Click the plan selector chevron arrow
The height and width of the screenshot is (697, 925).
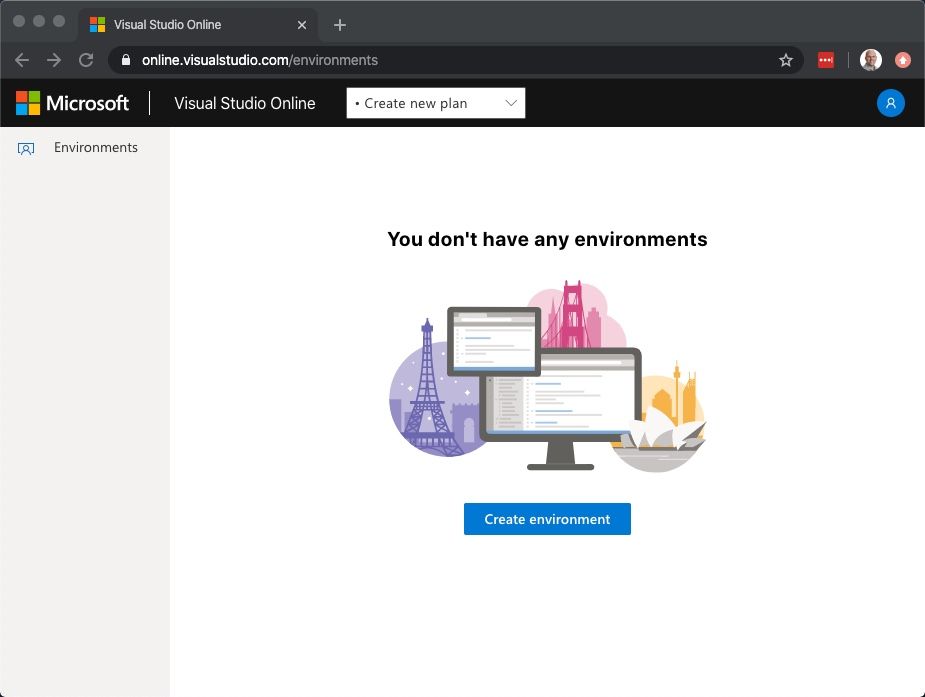tap(511, 103)
